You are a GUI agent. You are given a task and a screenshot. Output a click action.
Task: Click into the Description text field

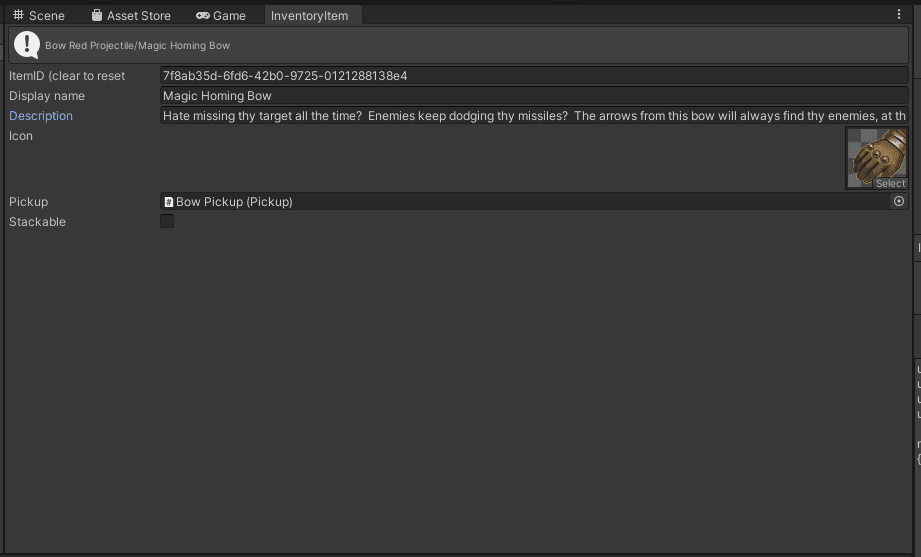pos(533,116)
